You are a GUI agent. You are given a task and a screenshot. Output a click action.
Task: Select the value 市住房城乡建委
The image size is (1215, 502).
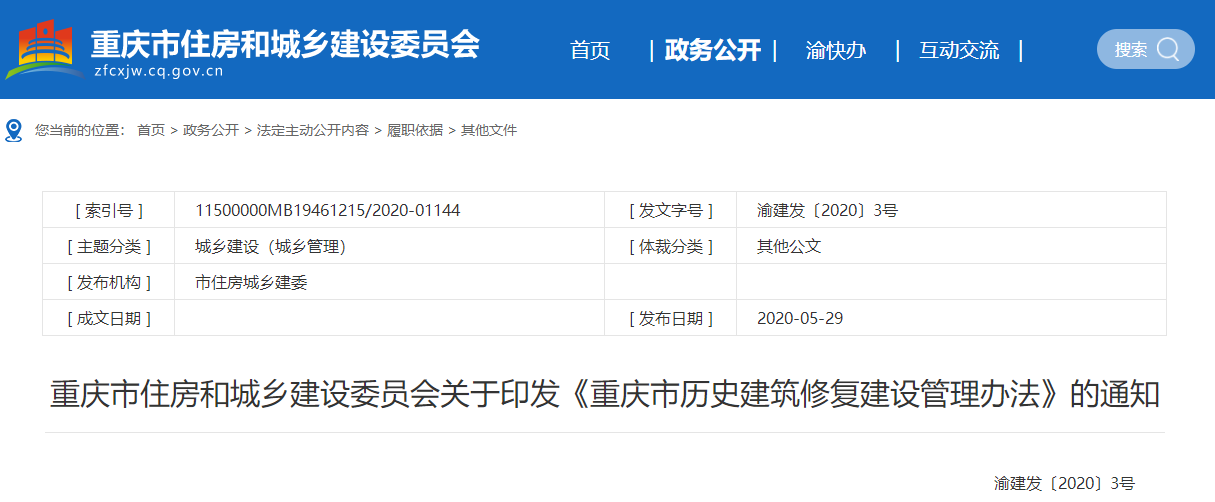(x=251, y=282)
